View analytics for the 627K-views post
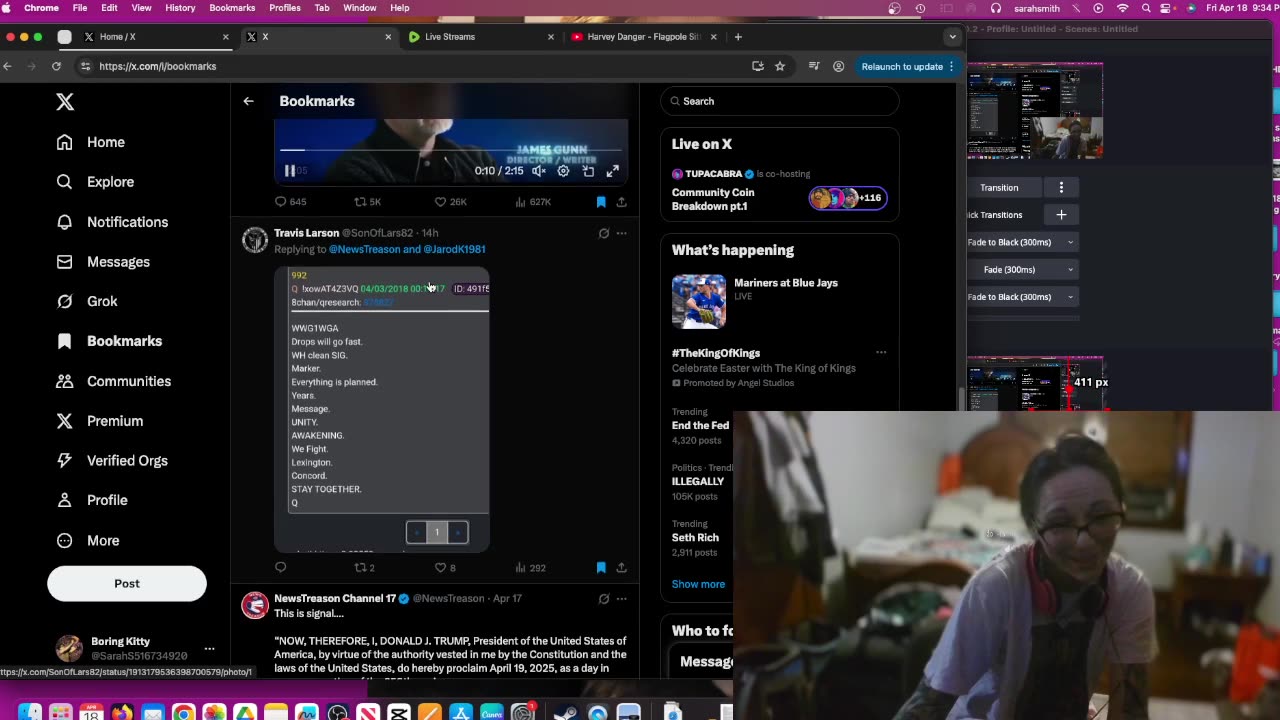 pyautogui.click(x=533, y=202)
